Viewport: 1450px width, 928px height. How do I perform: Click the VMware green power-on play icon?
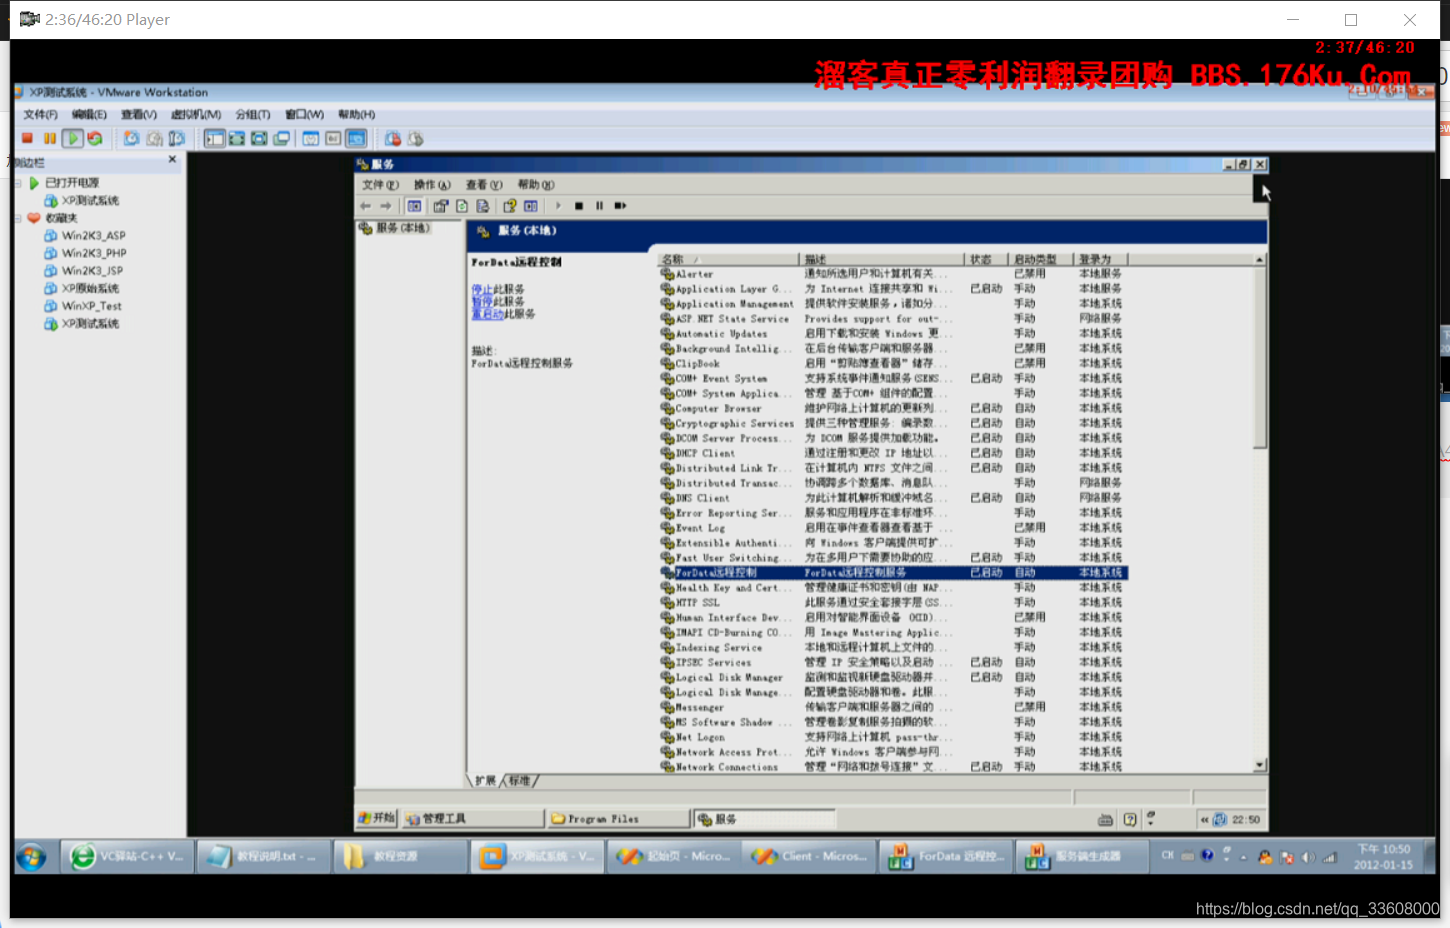73,138
